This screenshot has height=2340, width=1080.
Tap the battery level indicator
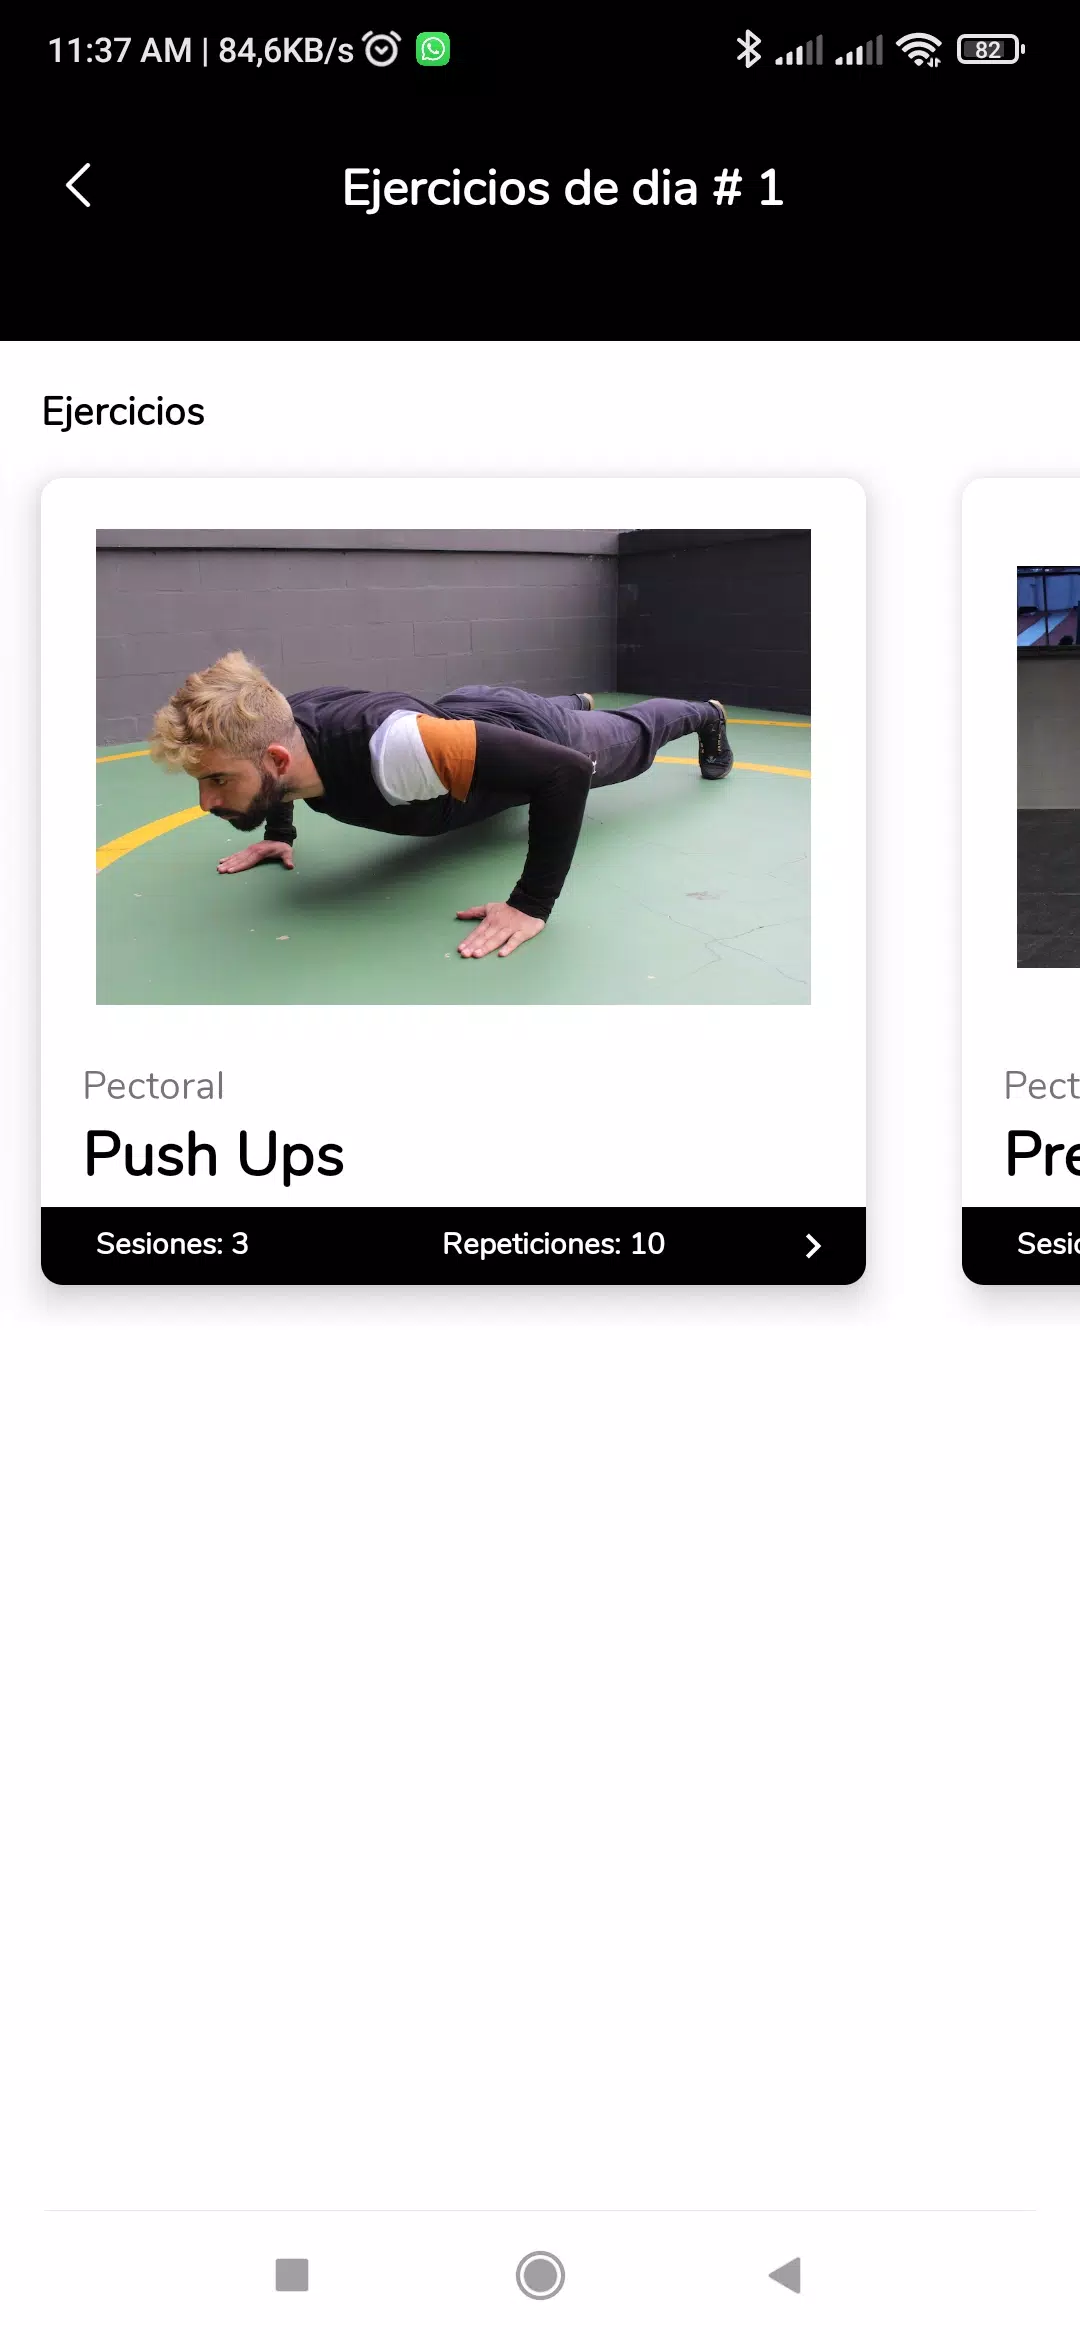click(991, 49)
